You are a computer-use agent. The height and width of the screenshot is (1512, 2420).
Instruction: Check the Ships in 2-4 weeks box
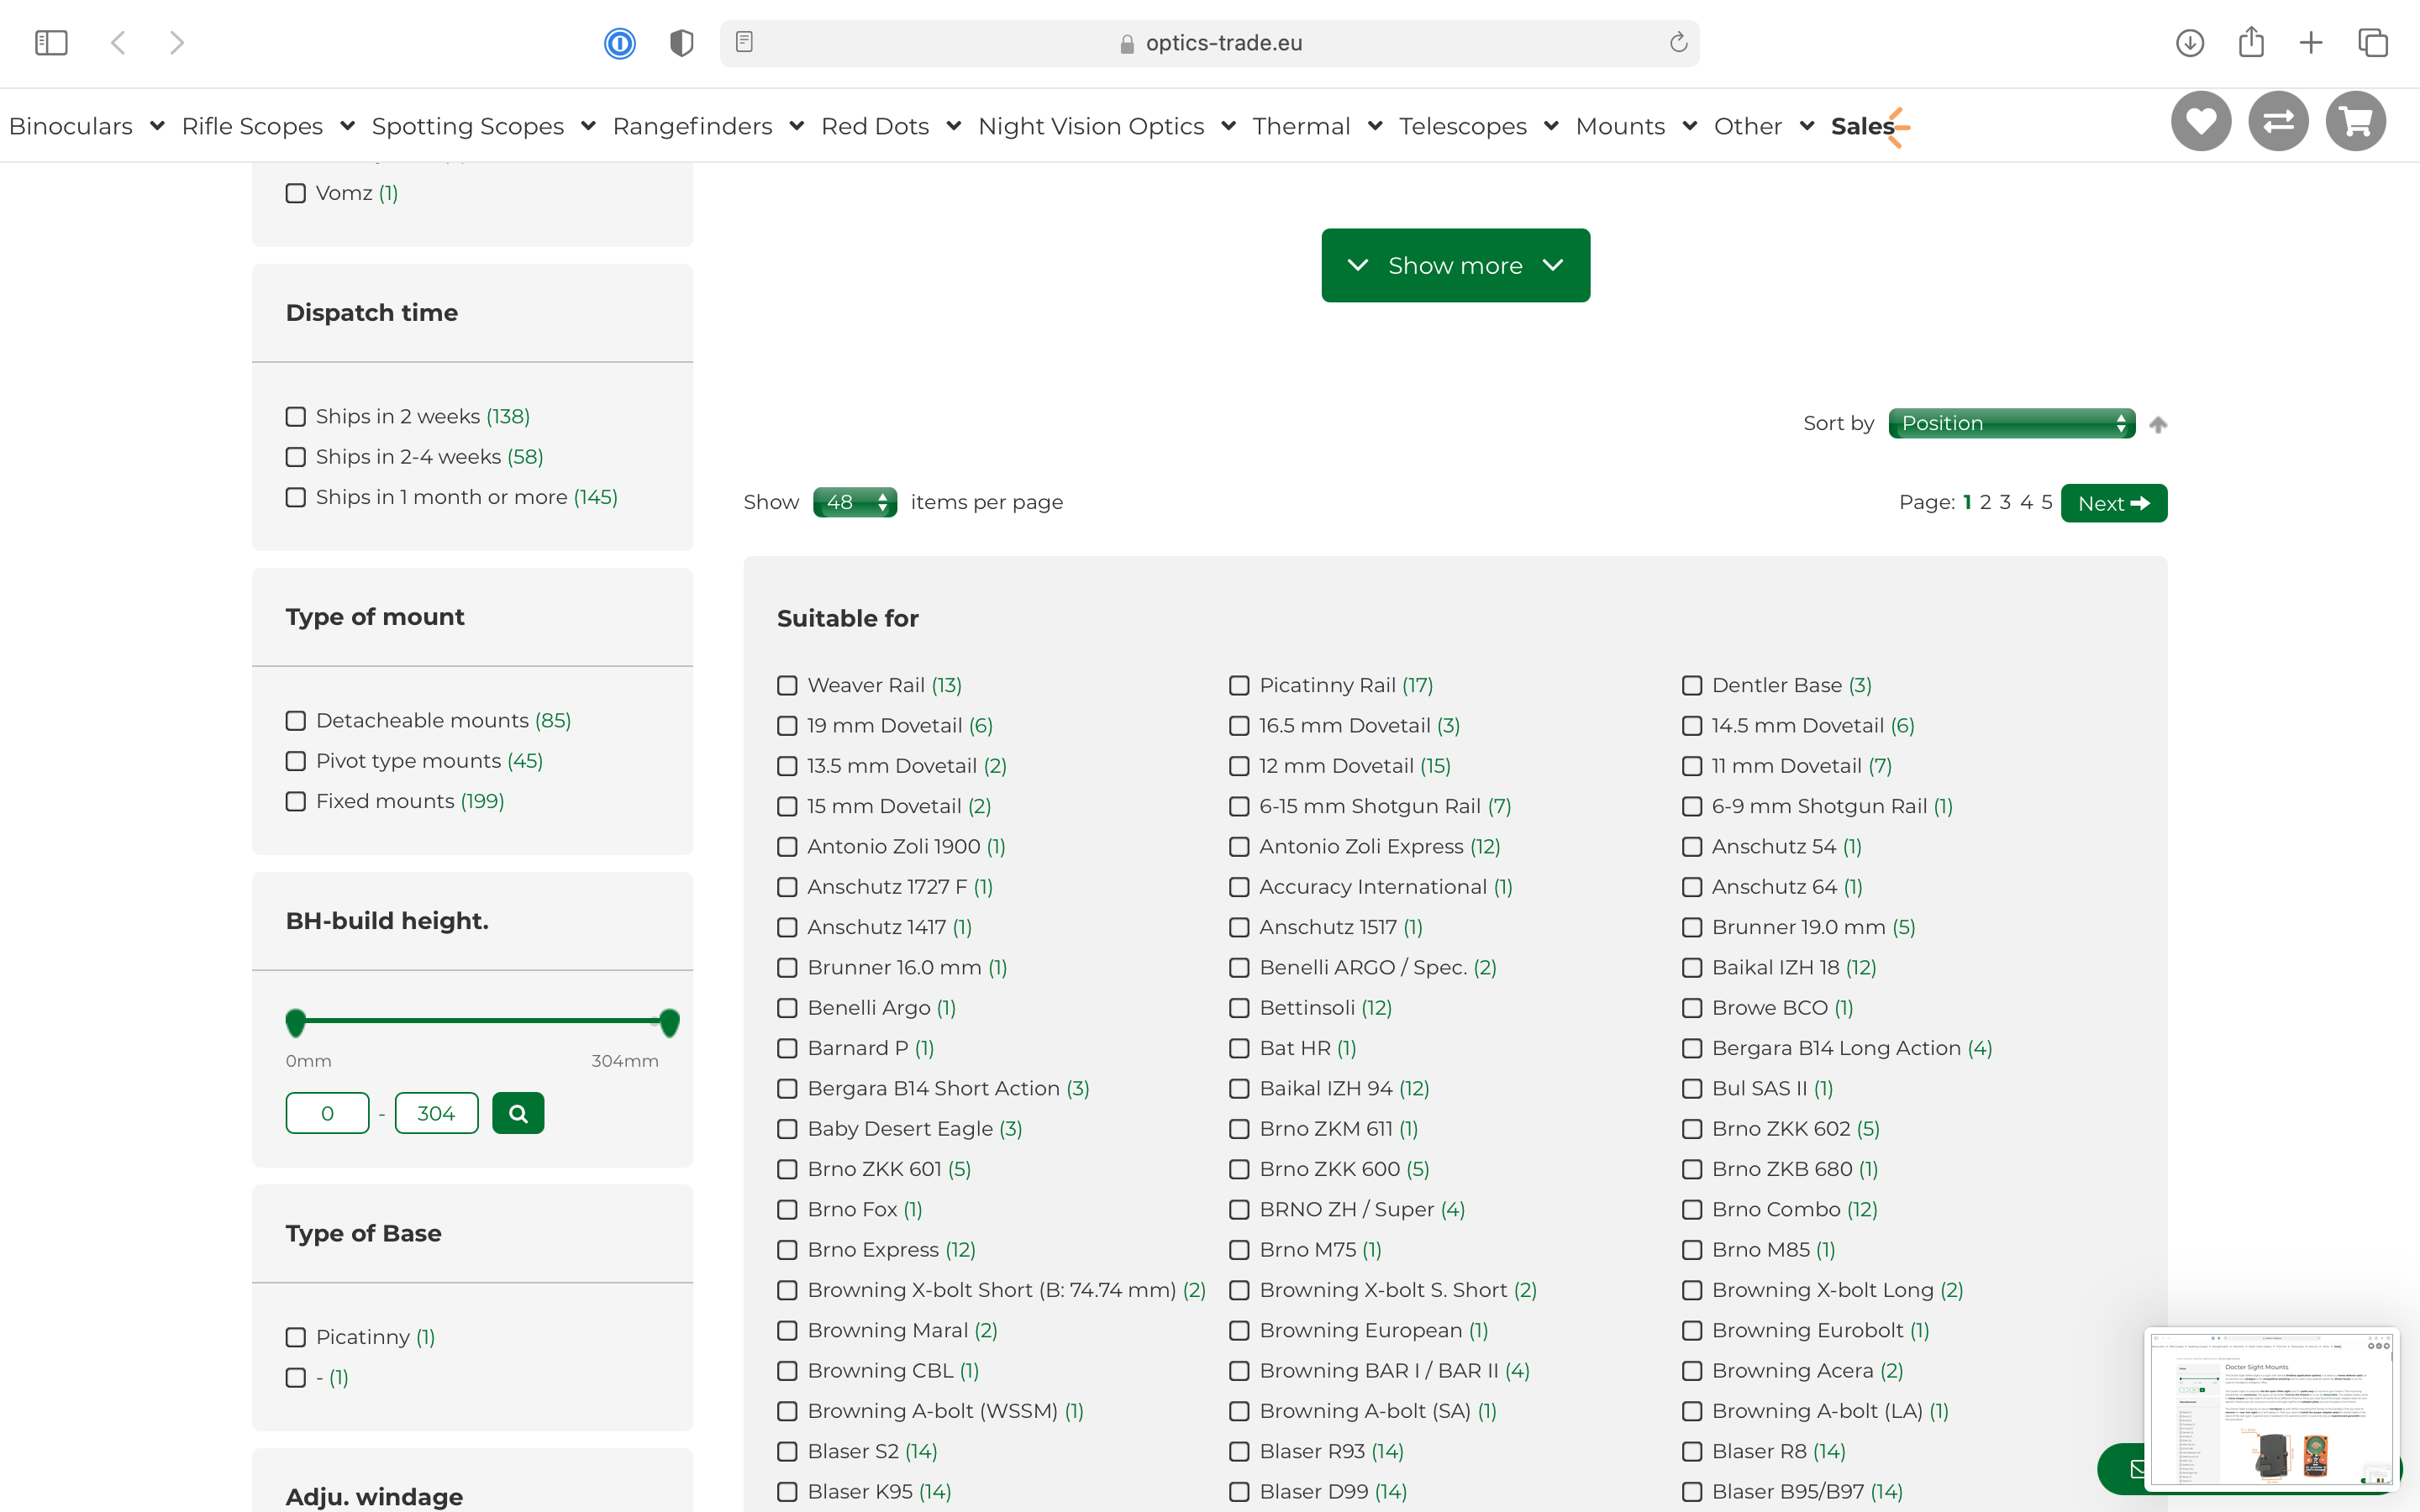click(296, 456)
